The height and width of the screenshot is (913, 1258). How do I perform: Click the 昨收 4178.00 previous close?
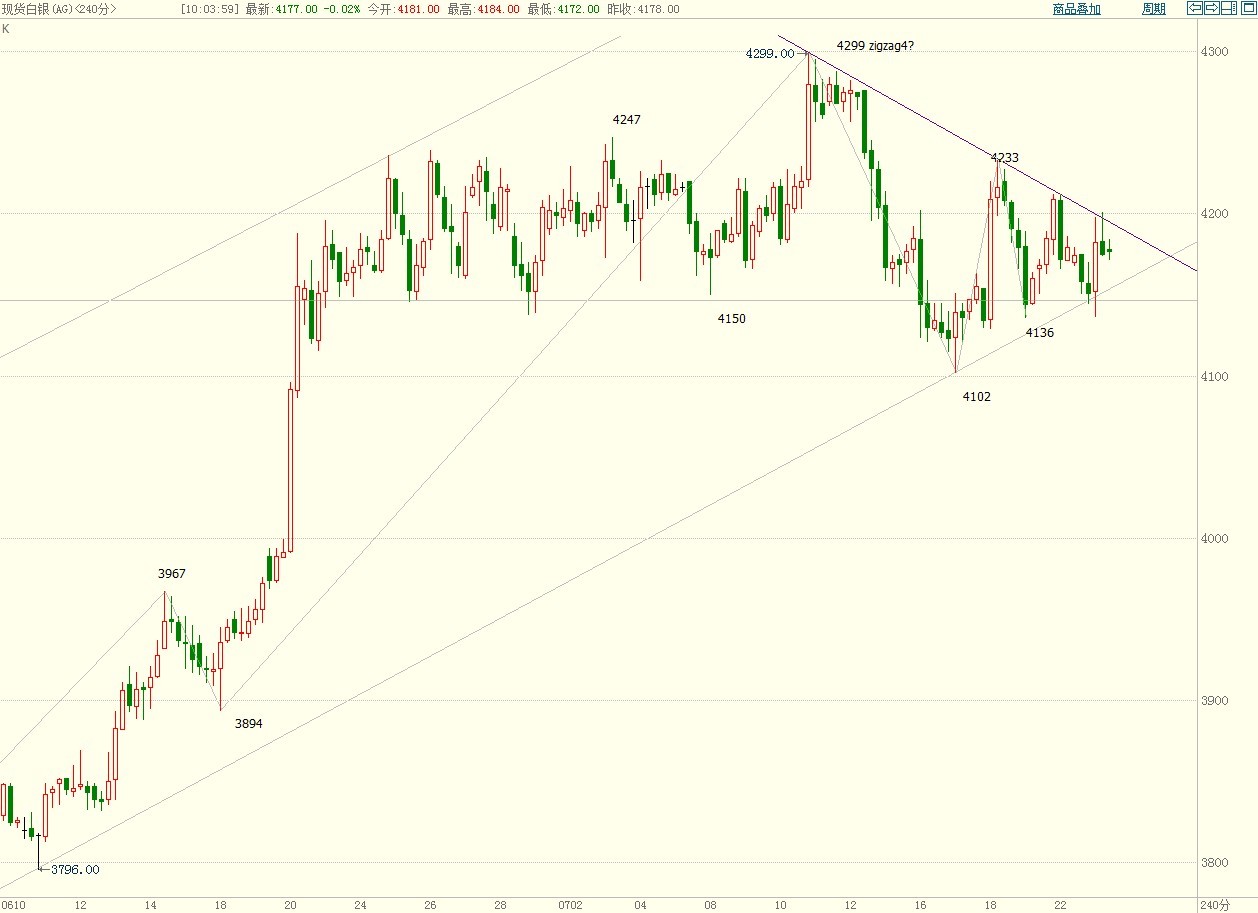pos(644,9)
